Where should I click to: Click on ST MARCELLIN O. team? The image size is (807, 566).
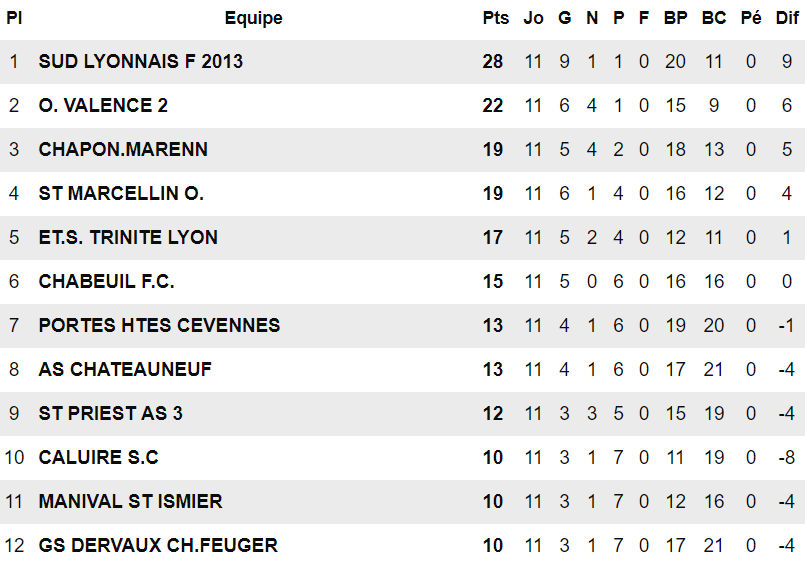click(121, 194)
